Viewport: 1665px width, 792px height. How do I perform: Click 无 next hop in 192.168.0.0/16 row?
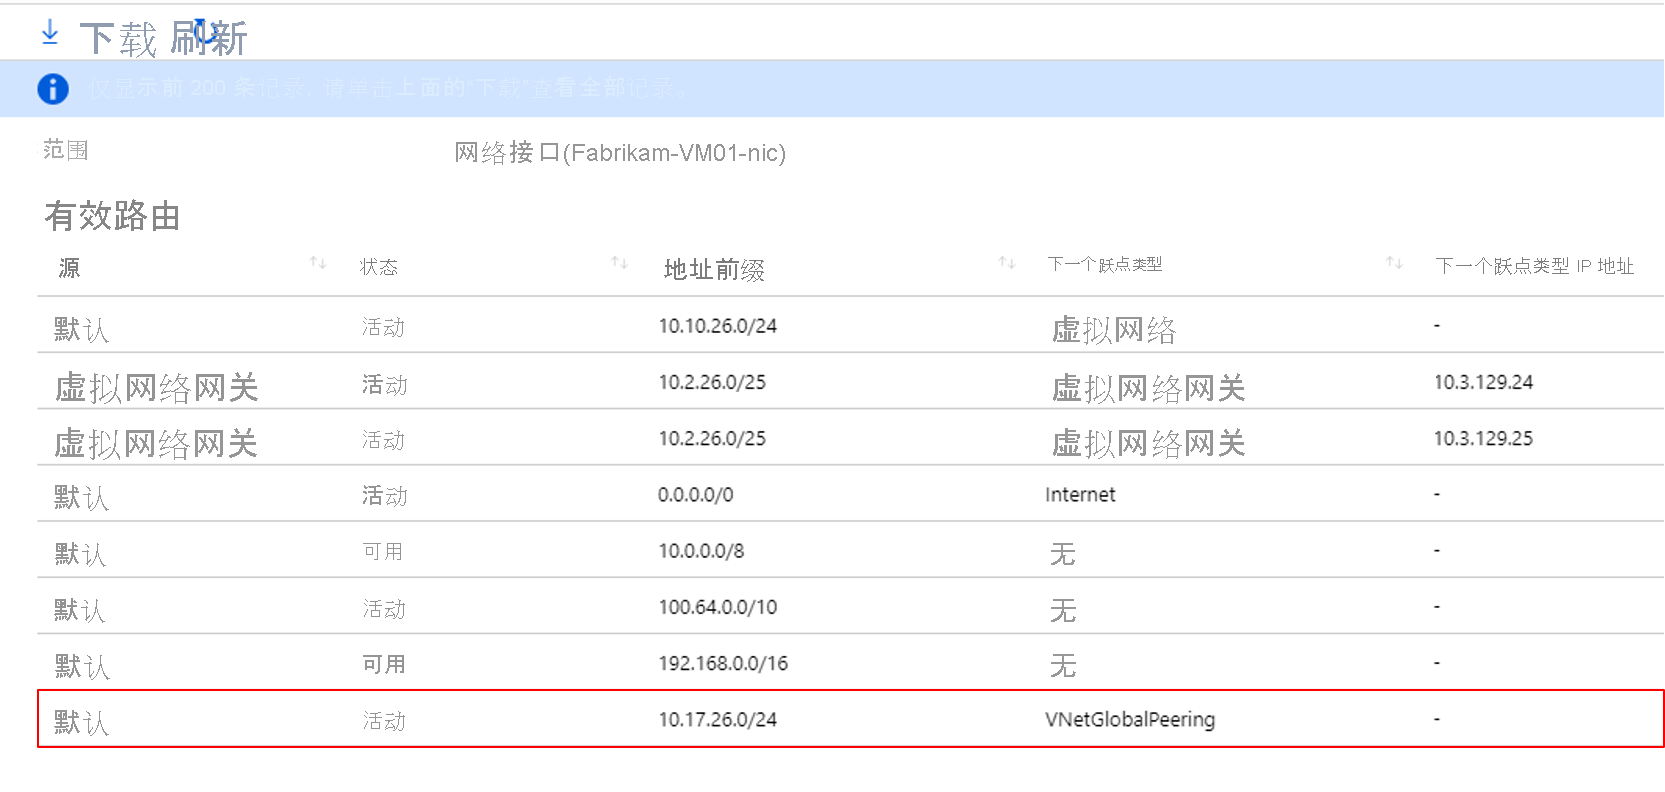[x=1063, y=666]
